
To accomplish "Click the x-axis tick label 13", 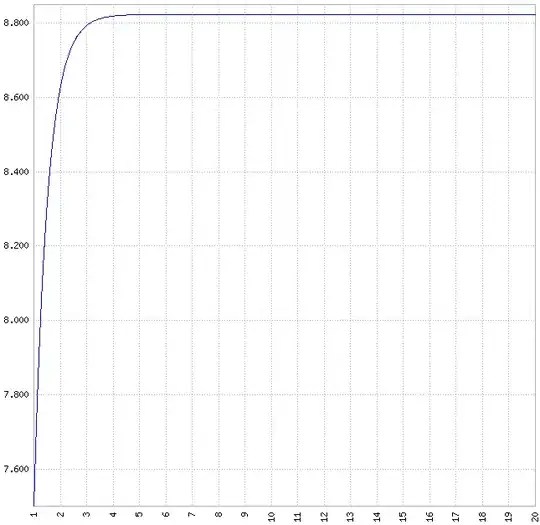I will click(x=351, y=516).
